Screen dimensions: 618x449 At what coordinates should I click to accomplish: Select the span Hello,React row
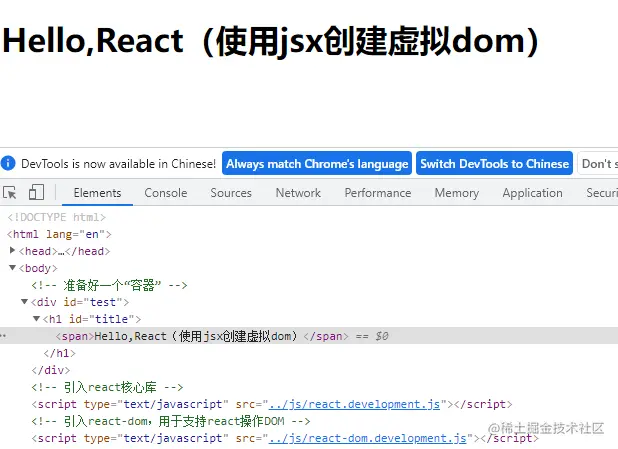click(x=309, y=336)
